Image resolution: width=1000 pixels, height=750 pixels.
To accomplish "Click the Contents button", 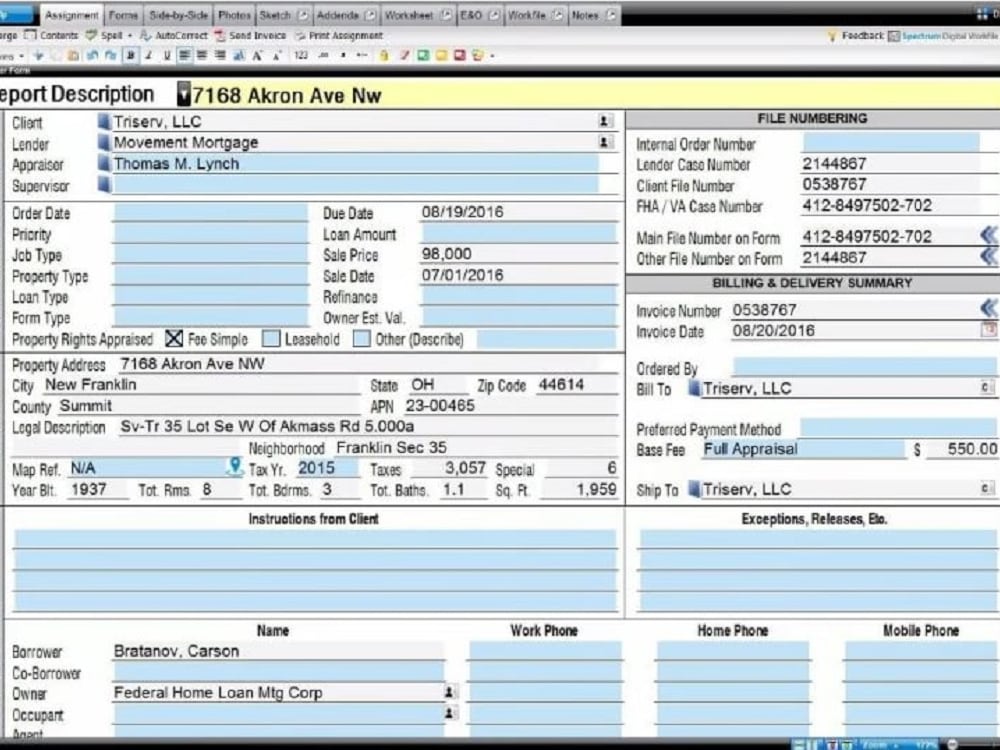I will coord(51,35).
